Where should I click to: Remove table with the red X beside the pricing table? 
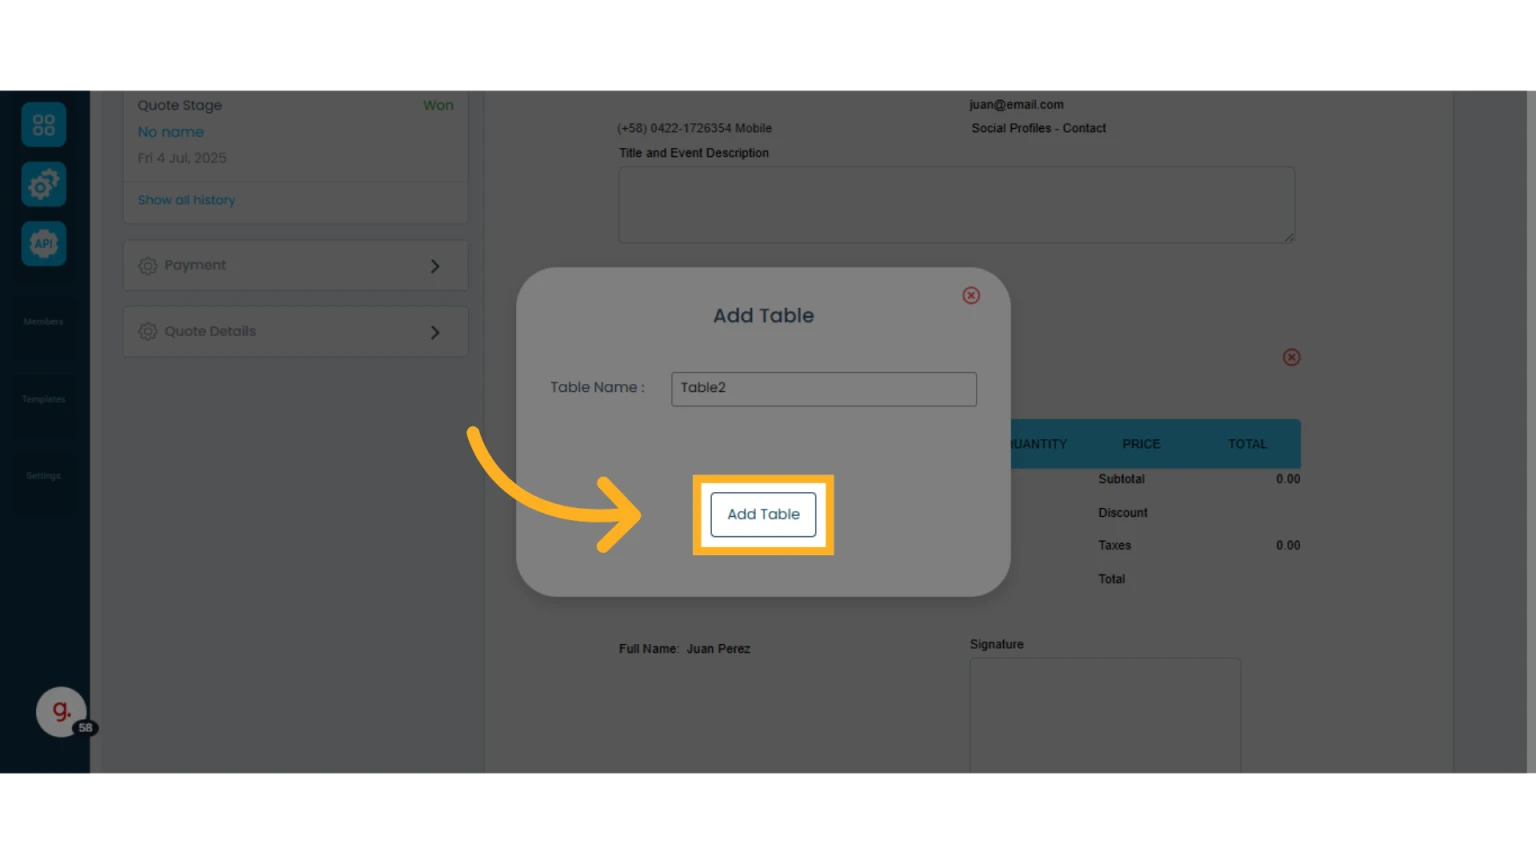point(1291,357)
